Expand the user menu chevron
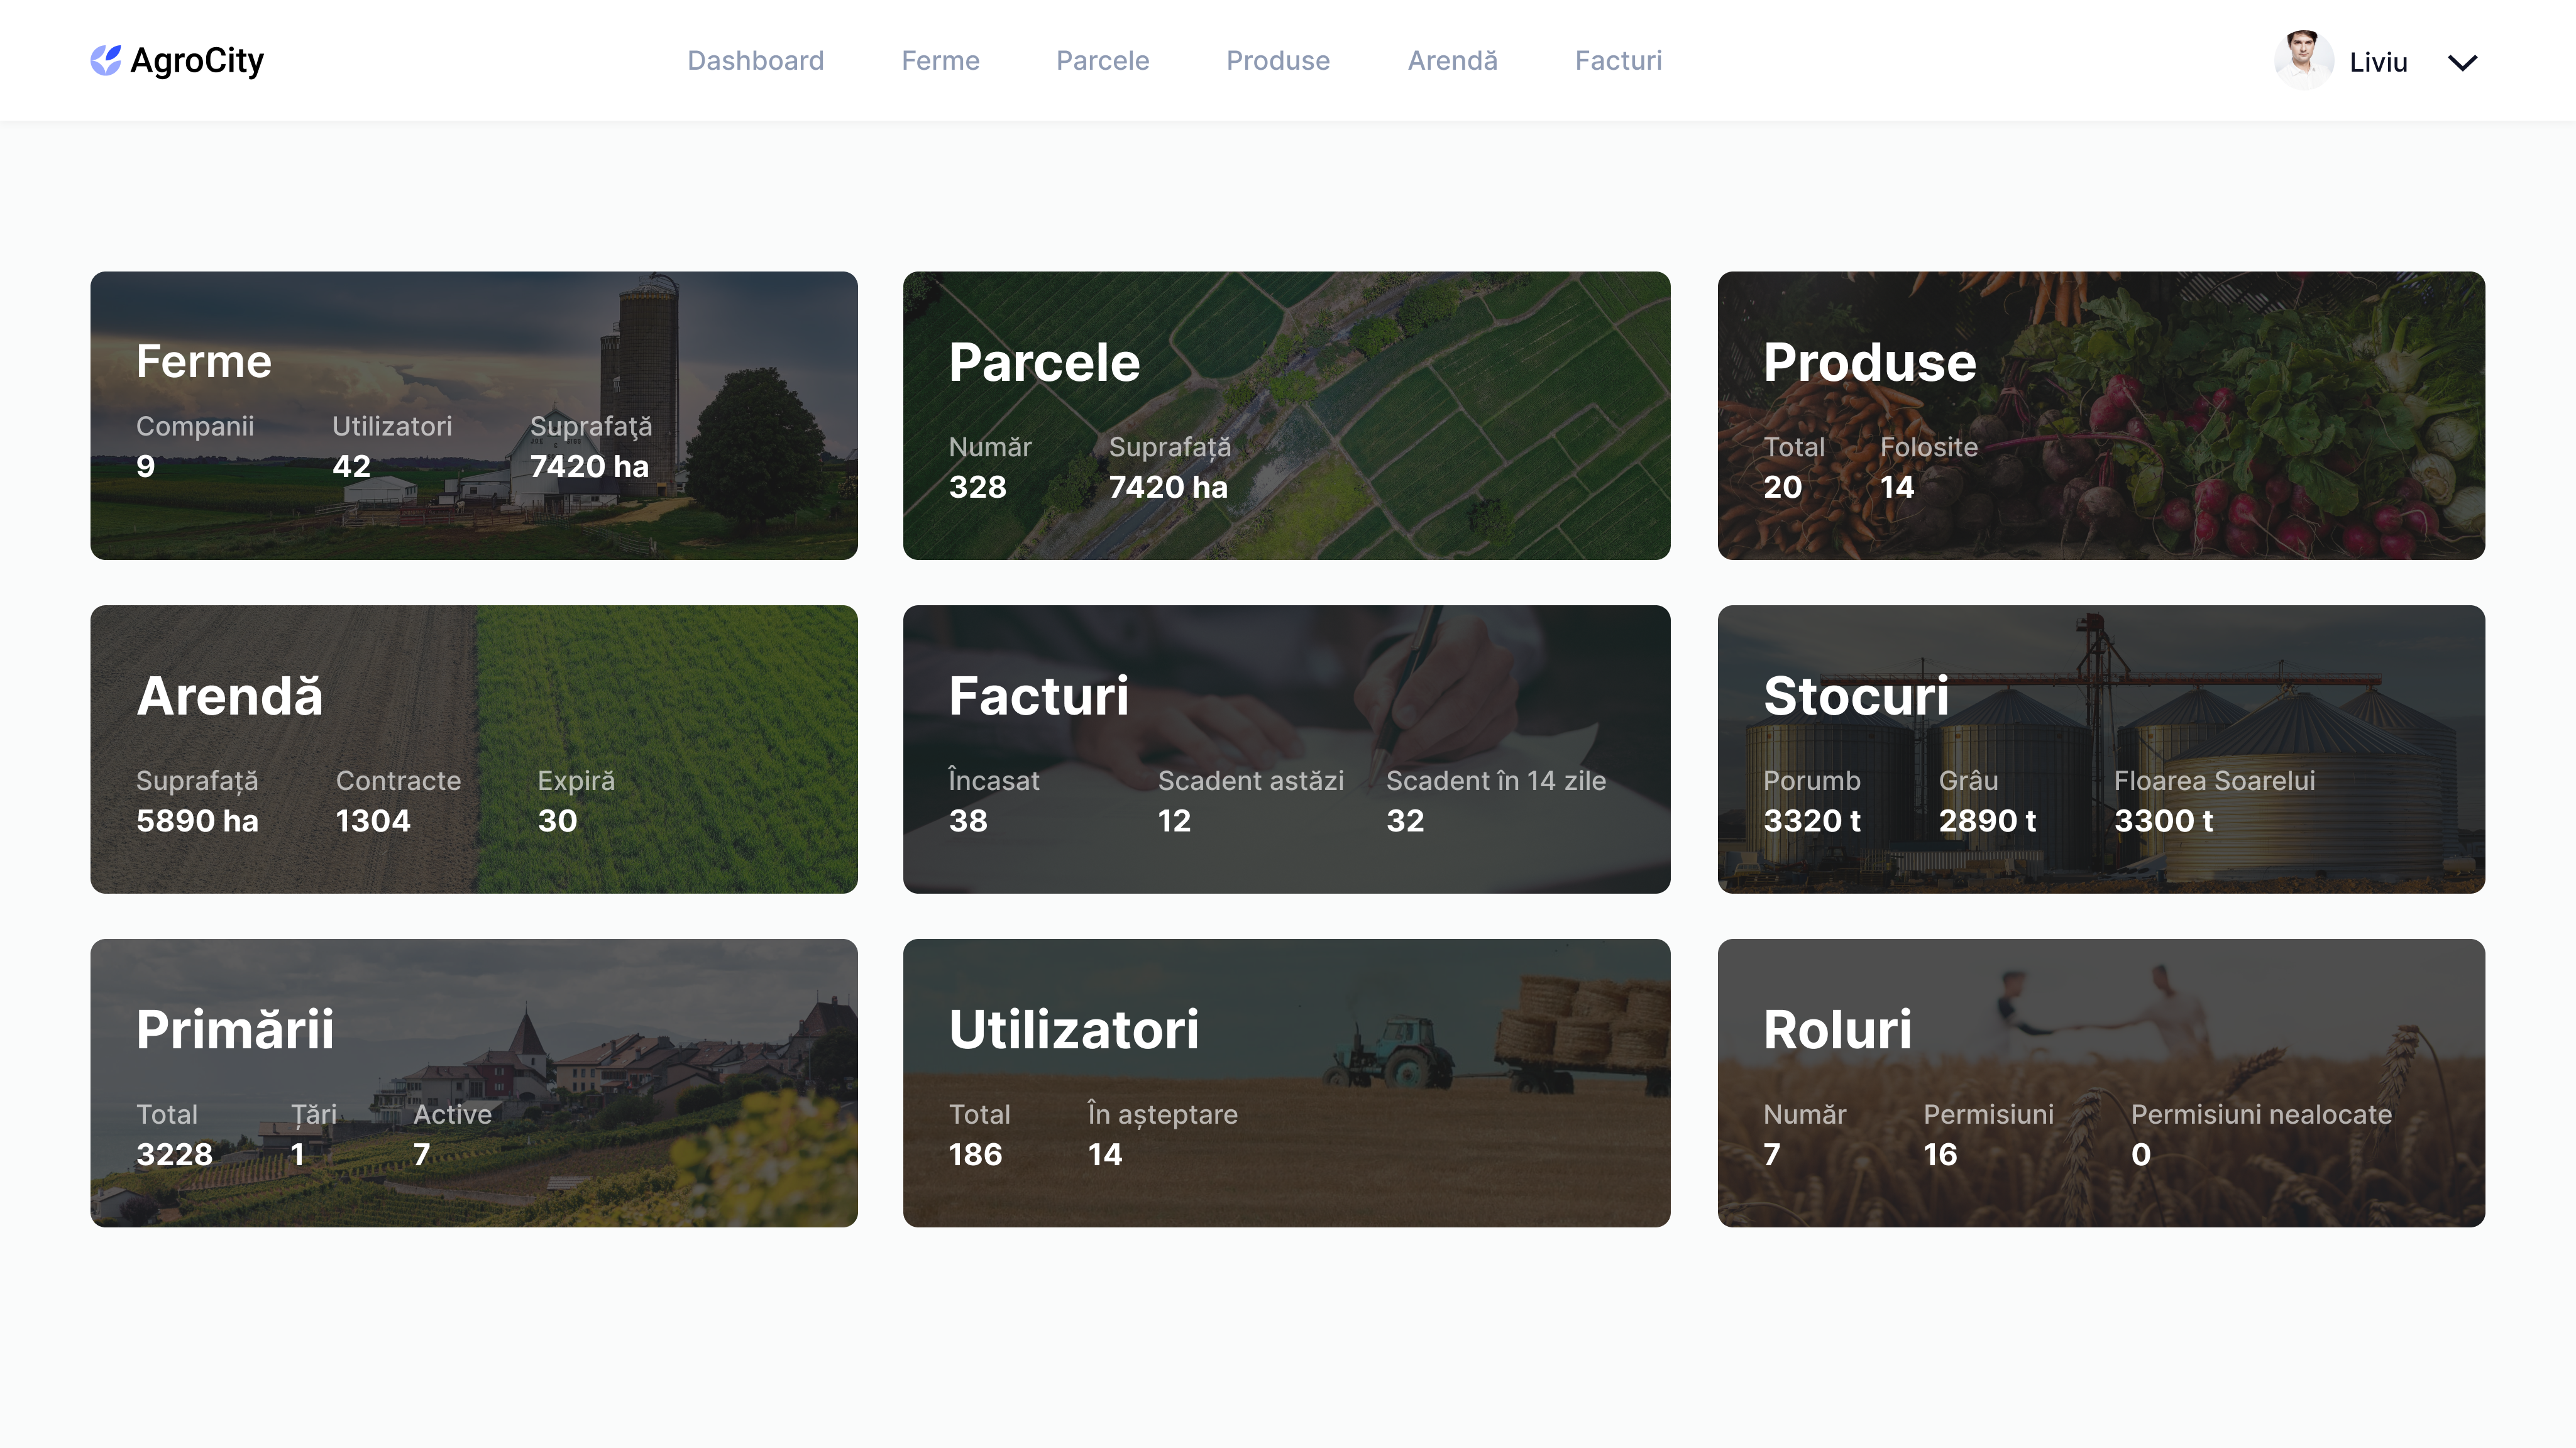The height and width of the screenshot is (1448, 2576). coord(2462,62)
